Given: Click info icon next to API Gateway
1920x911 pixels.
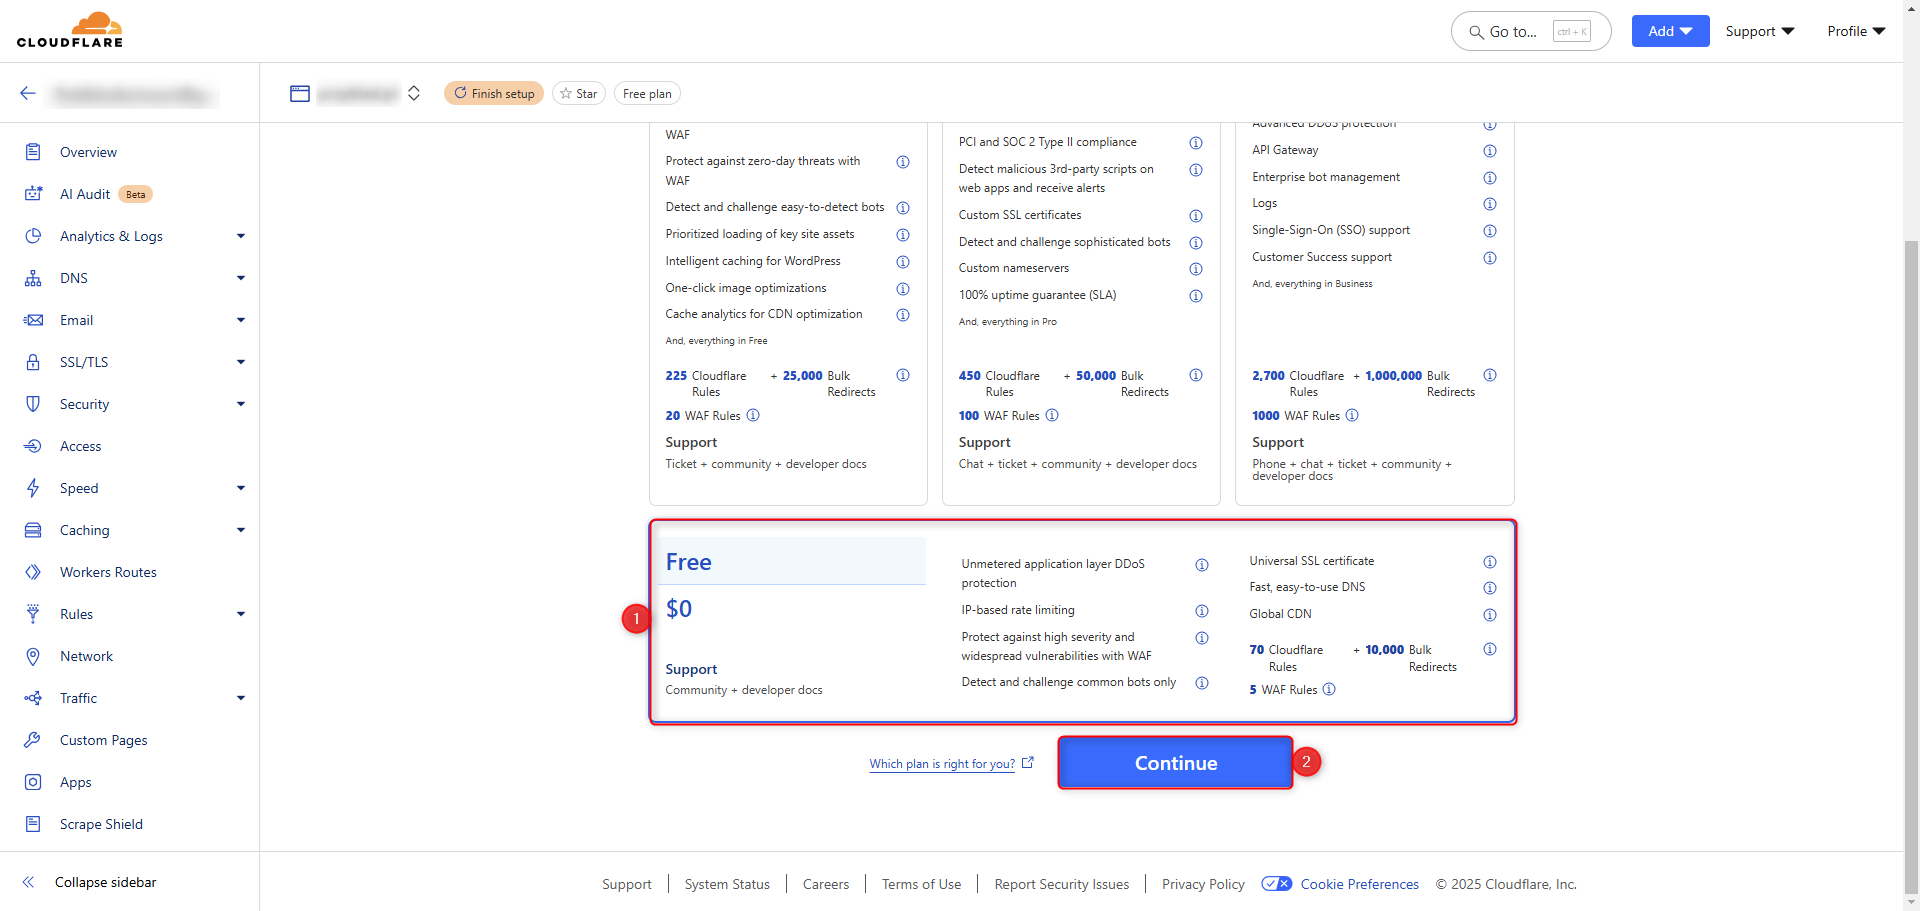Looking at the screenshot, I should pyautogui.click(x=1490, y=151).
